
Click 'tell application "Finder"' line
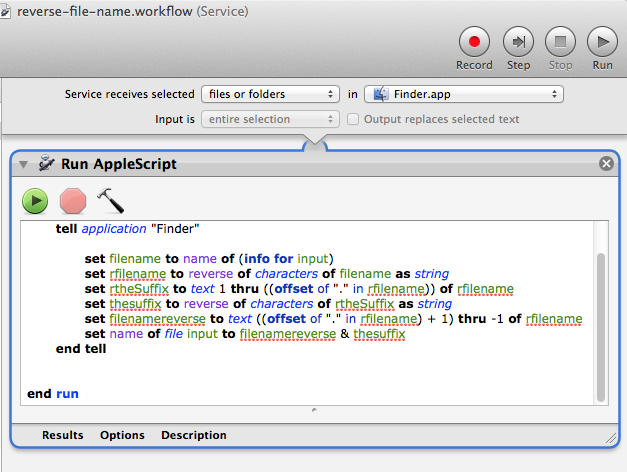(128, 229)
